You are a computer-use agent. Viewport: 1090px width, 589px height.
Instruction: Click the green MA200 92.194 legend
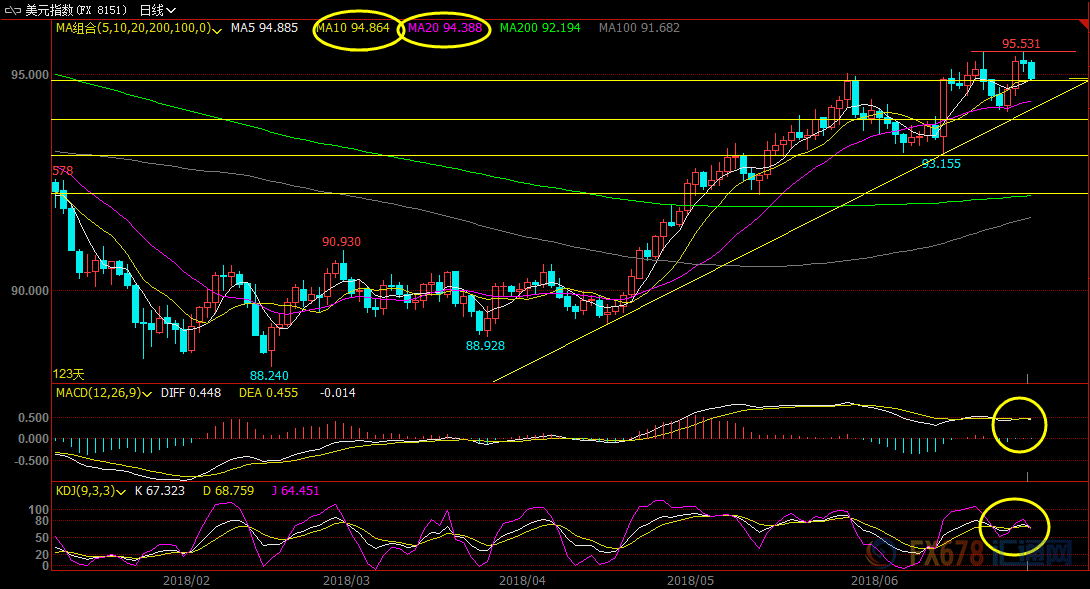point(539,28)
